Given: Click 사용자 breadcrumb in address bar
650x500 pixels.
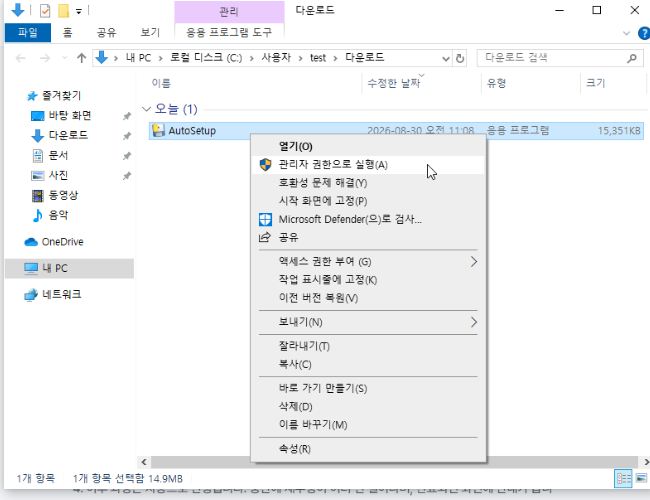Looking at the screenshot, I should click(276, 58).
